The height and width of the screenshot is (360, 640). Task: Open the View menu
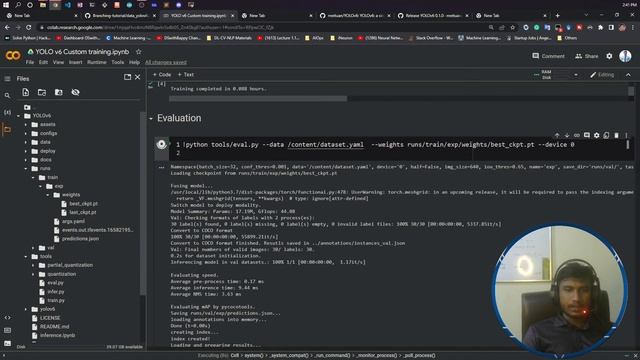[58, 62]
